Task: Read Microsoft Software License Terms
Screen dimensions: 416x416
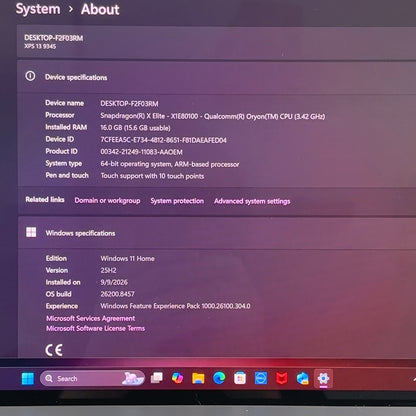Action: (x=95, y=328)
